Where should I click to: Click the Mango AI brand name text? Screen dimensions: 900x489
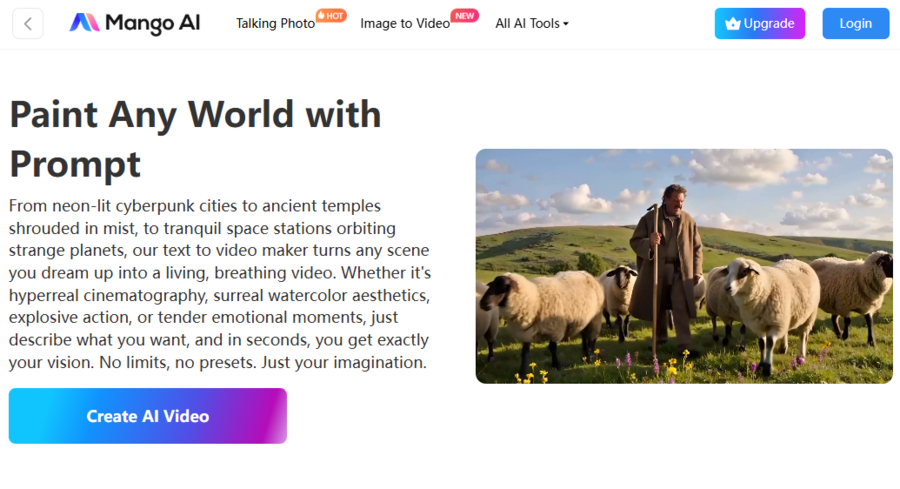coord(152,24)
